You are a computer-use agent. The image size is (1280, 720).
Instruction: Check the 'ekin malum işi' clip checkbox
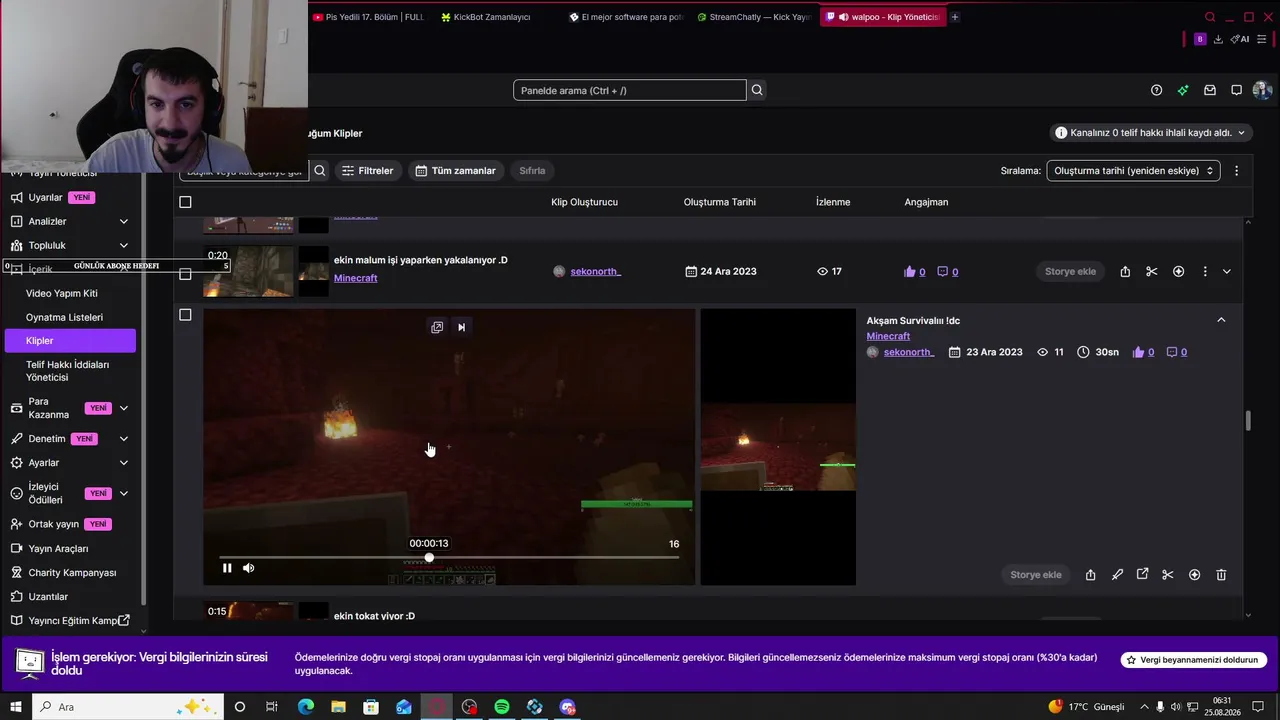pyautogui.click(x=185, y=274)
